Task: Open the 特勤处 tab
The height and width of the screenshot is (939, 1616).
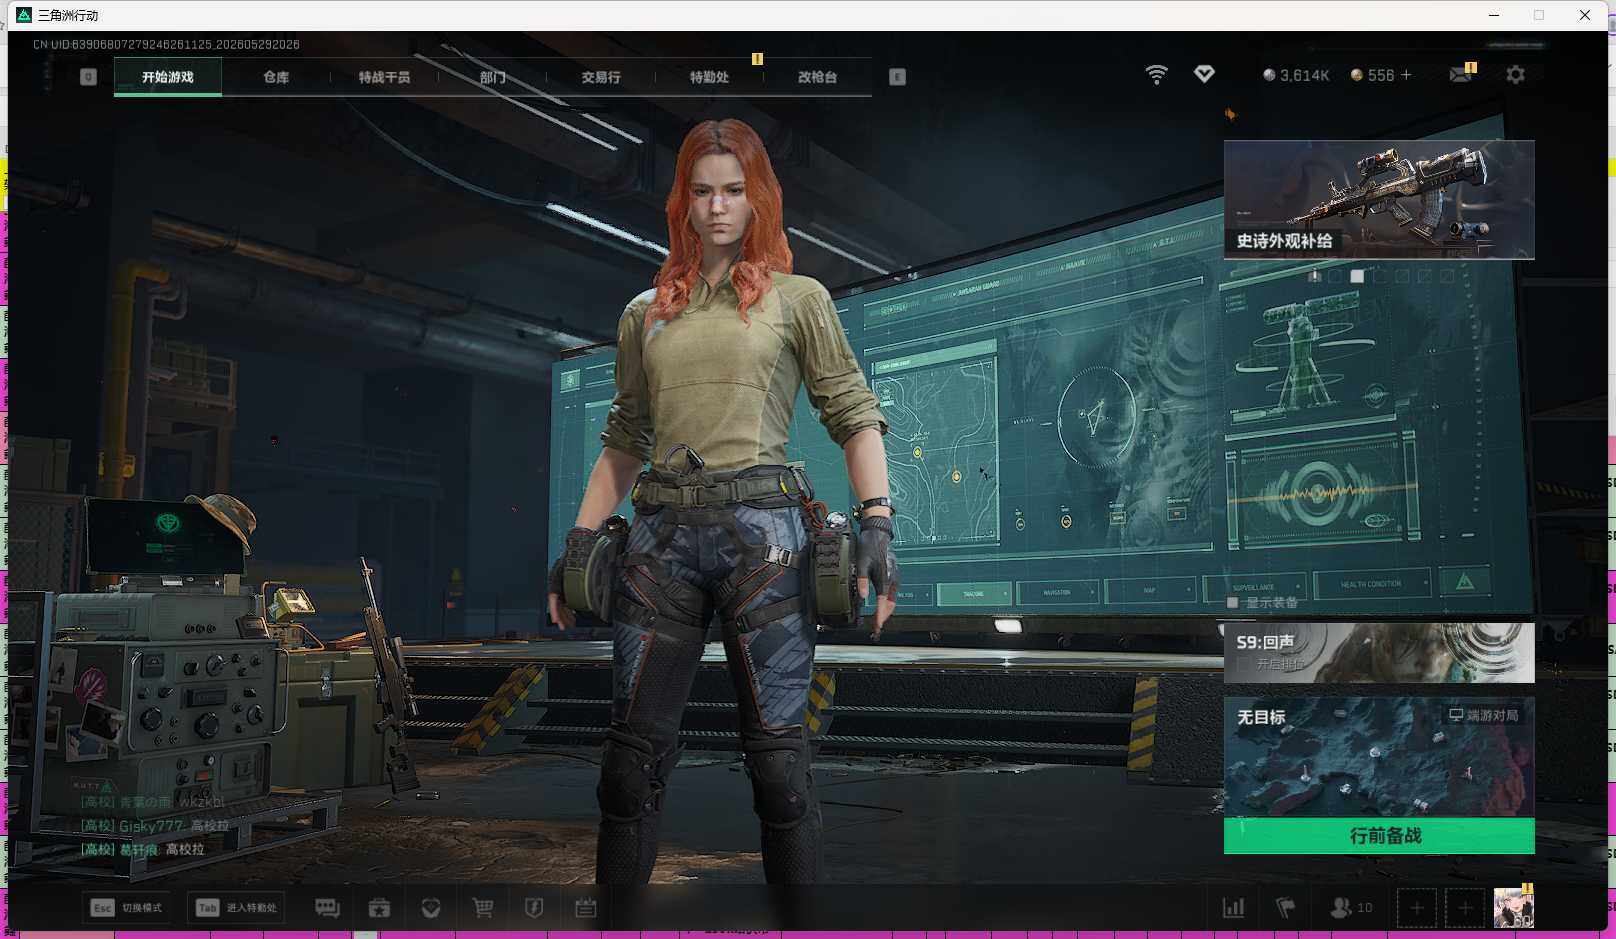Action: pyautogui.click(x=709, y=77)
